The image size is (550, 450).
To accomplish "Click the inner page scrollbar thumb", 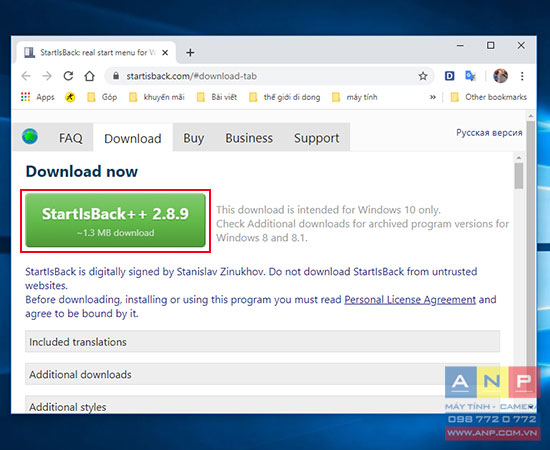I will (x=519, y=175).
